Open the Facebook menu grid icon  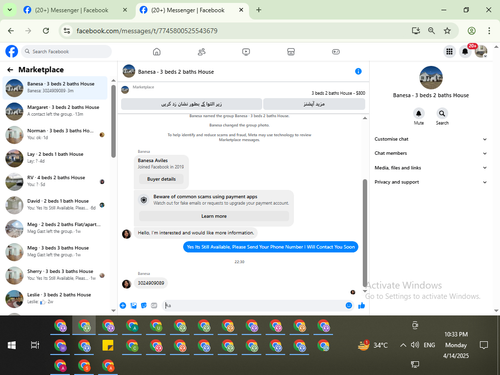[449, 51]
